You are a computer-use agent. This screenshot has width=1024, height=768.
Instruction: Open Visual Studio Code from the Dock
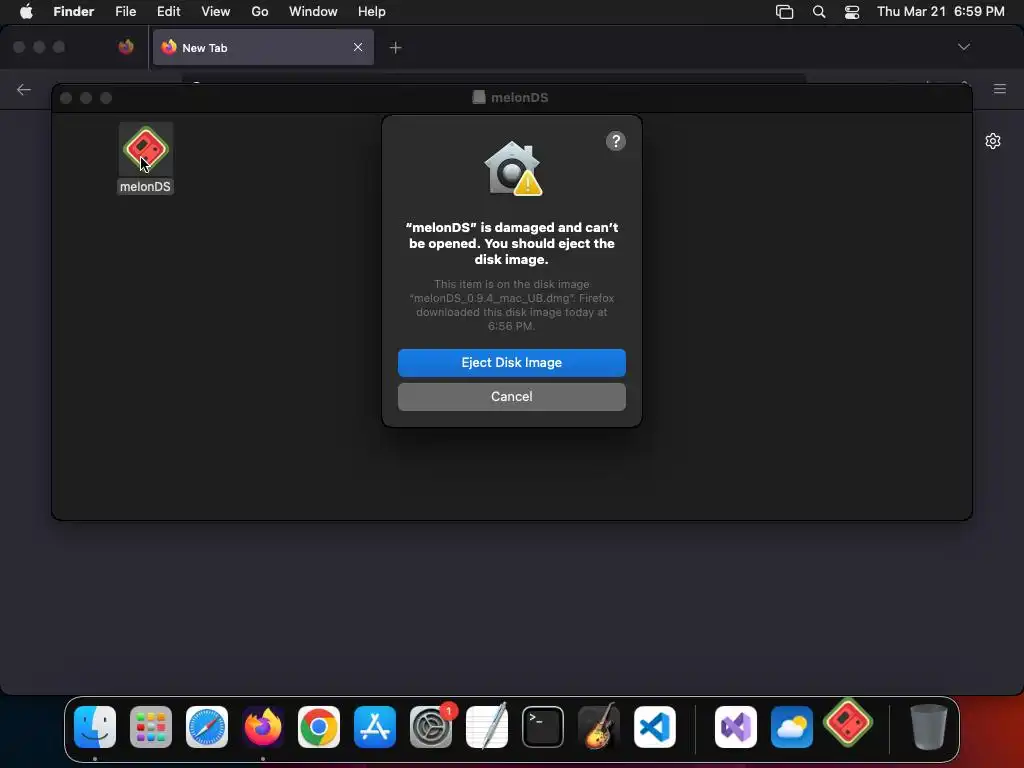pyautogui.click(x=654, y=727)
